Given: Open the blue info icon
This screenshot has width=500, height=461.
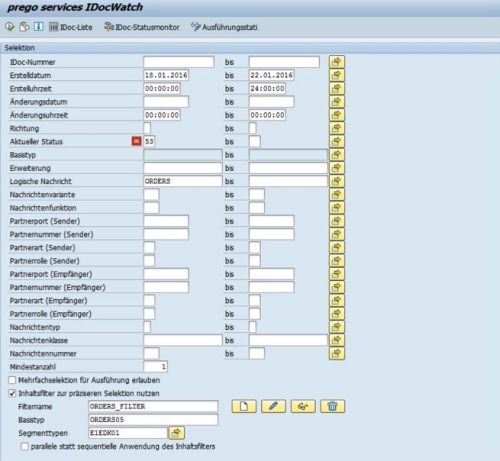Looking at the screenshot, I should coord(39,26).
